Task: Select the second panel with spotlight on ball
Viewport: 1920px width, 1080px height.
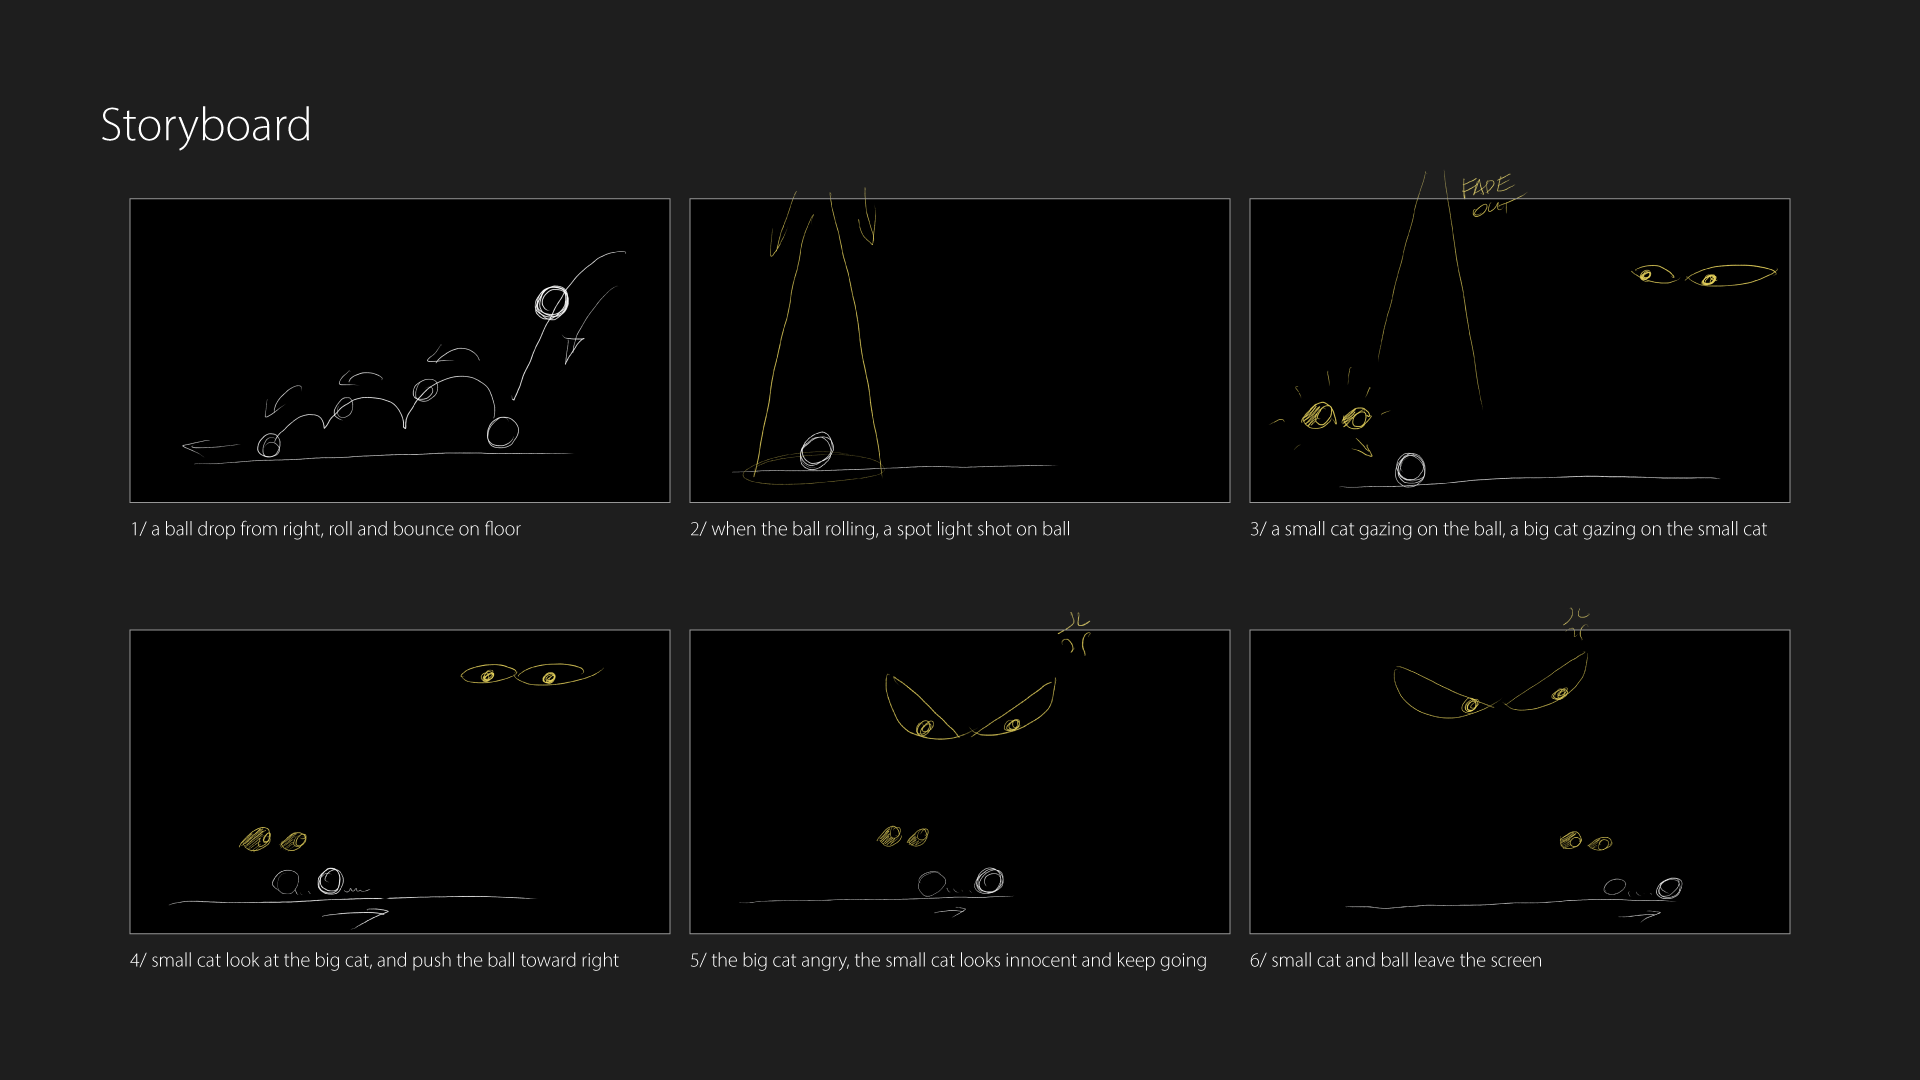Action: tap(960, 350)
